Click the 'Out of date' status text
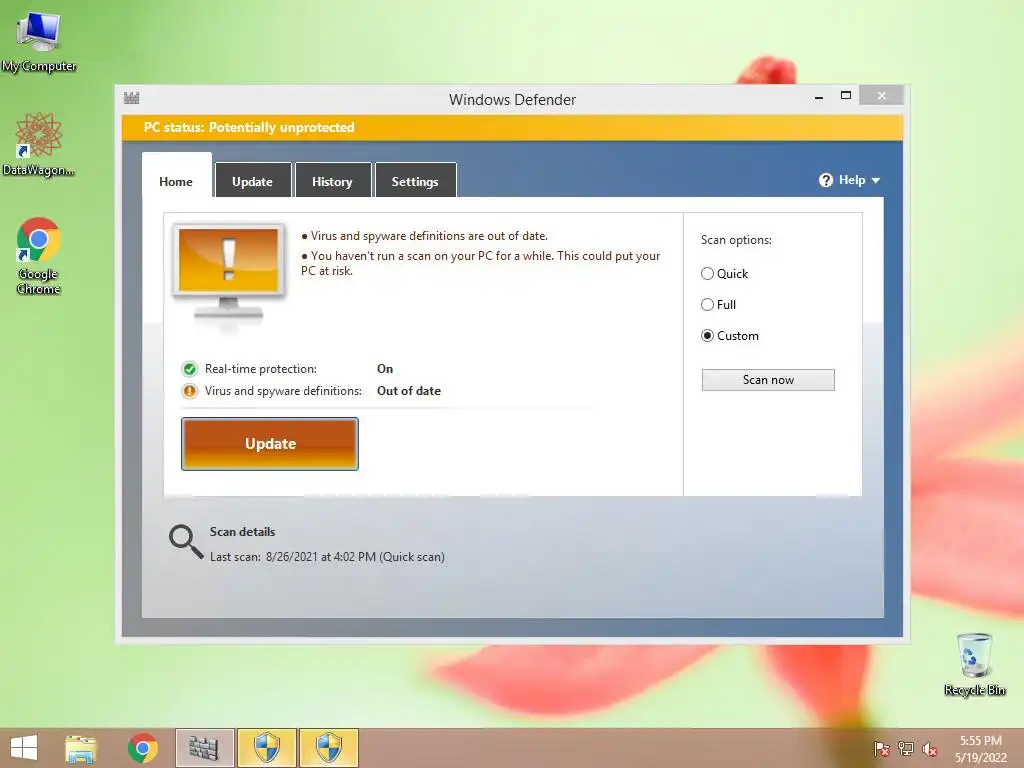This screenshot has height=768, width=1024. (409, 391)
